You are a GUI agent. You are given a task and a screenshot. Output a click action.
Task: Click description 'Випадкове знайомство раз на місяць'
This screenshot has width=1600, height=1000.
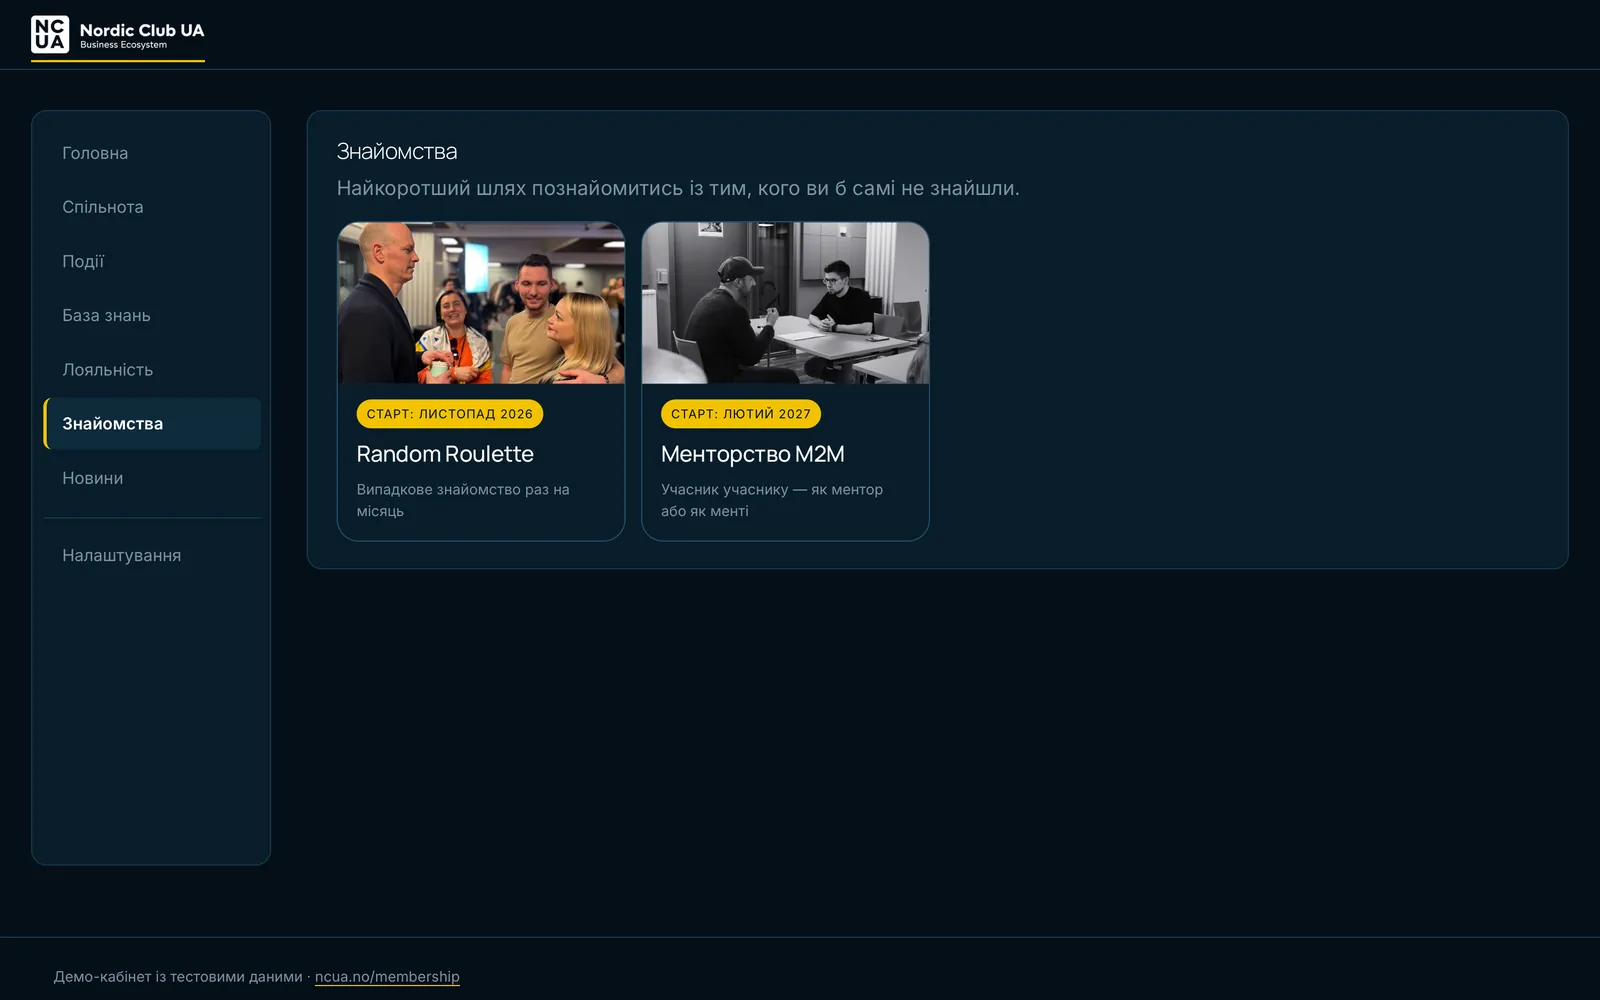[463, 500]
